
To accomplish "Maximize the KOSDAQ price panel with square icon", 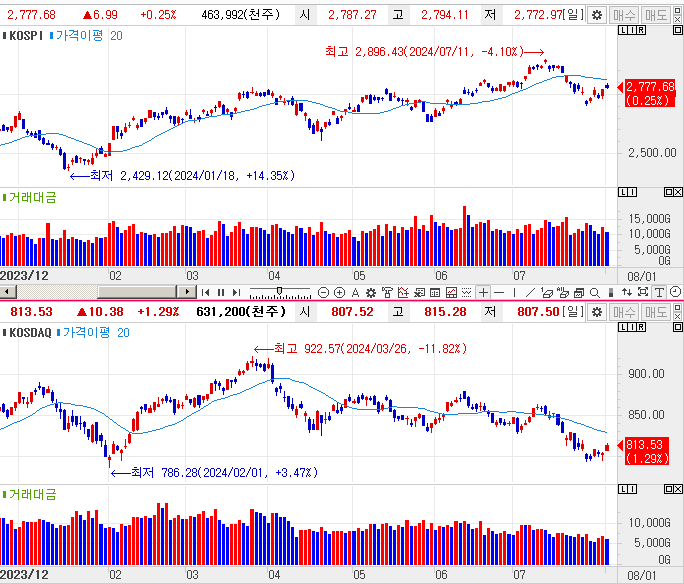I will (678, 328).
